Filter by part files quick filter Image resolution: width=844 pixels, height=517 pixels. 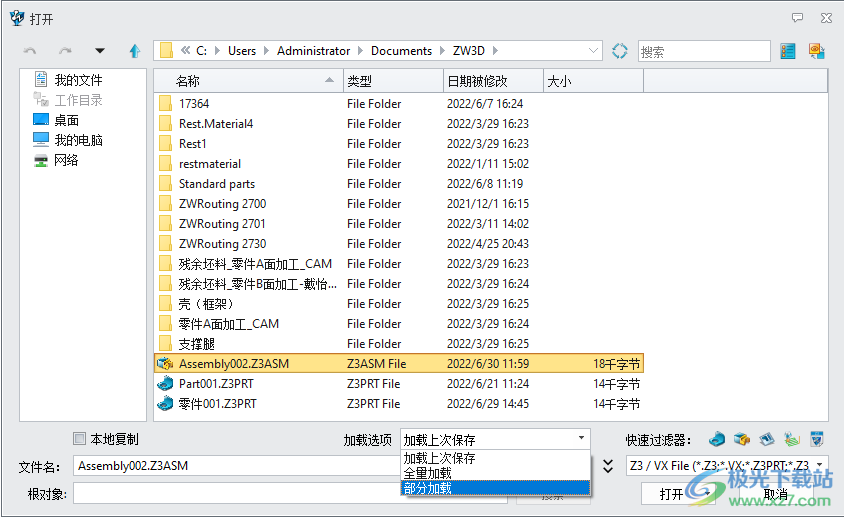point(717,439)
